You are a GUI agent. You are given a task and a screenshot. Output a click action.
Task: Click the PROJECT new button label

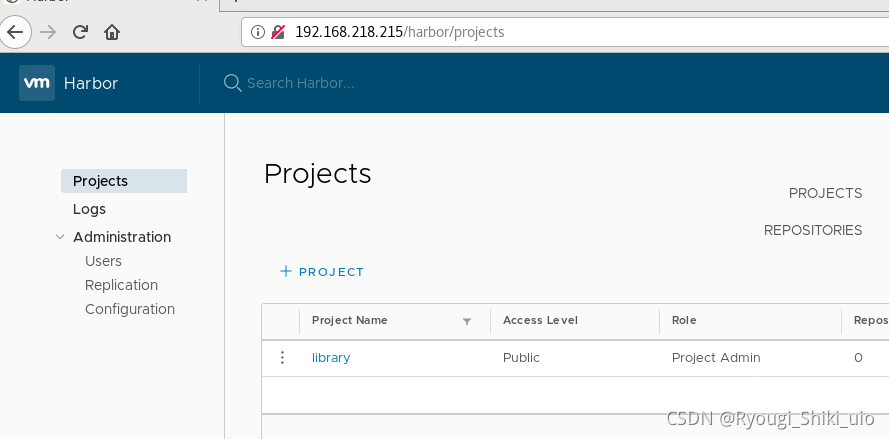pyautogui.click(x=331, y=272)
